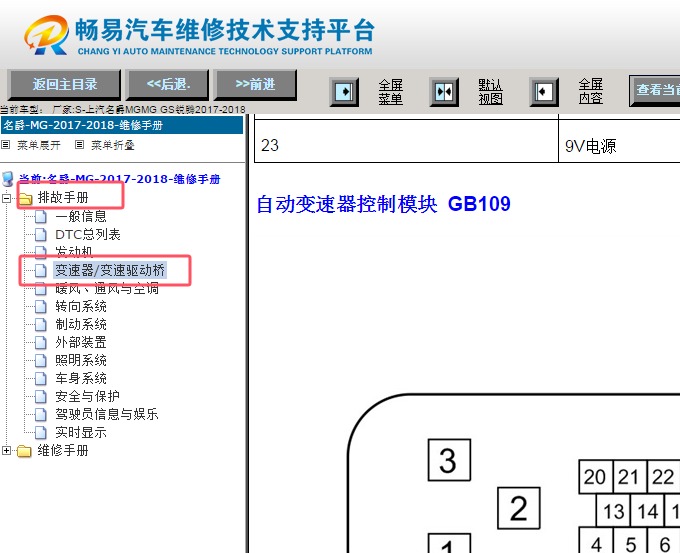Click the 驾驶员信息与娱乐 document icon
680x553 pixels.
click(x=40, y=415)
